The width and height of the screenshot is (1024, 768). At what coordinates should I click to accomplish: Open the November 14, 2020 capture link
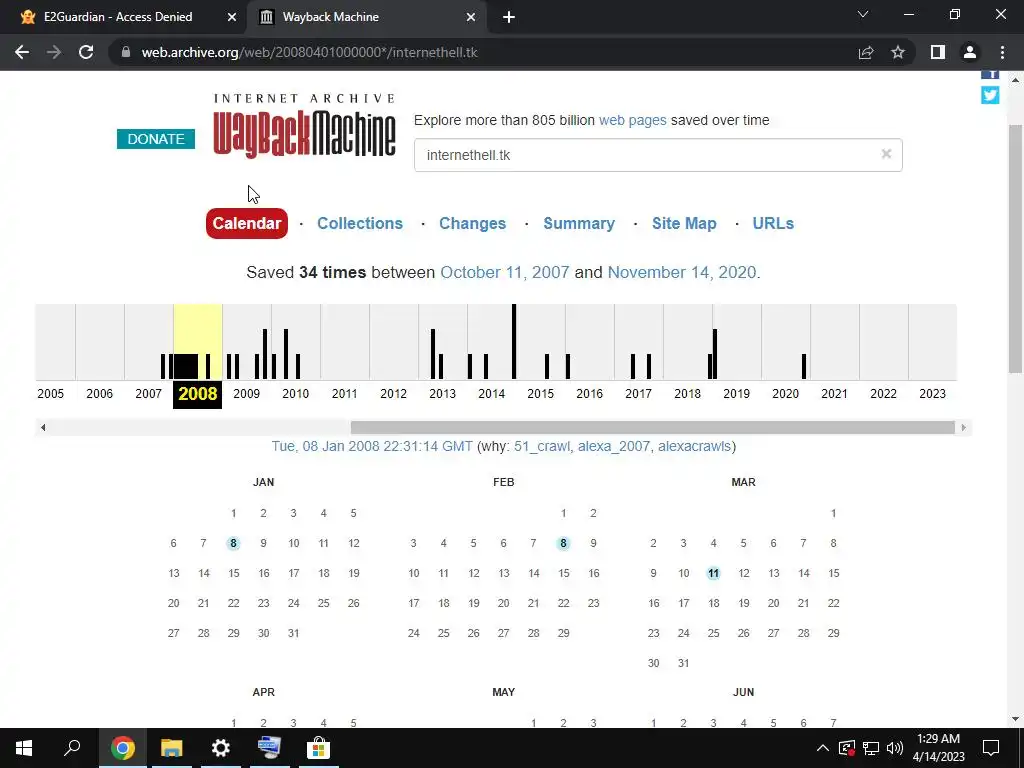682,272
